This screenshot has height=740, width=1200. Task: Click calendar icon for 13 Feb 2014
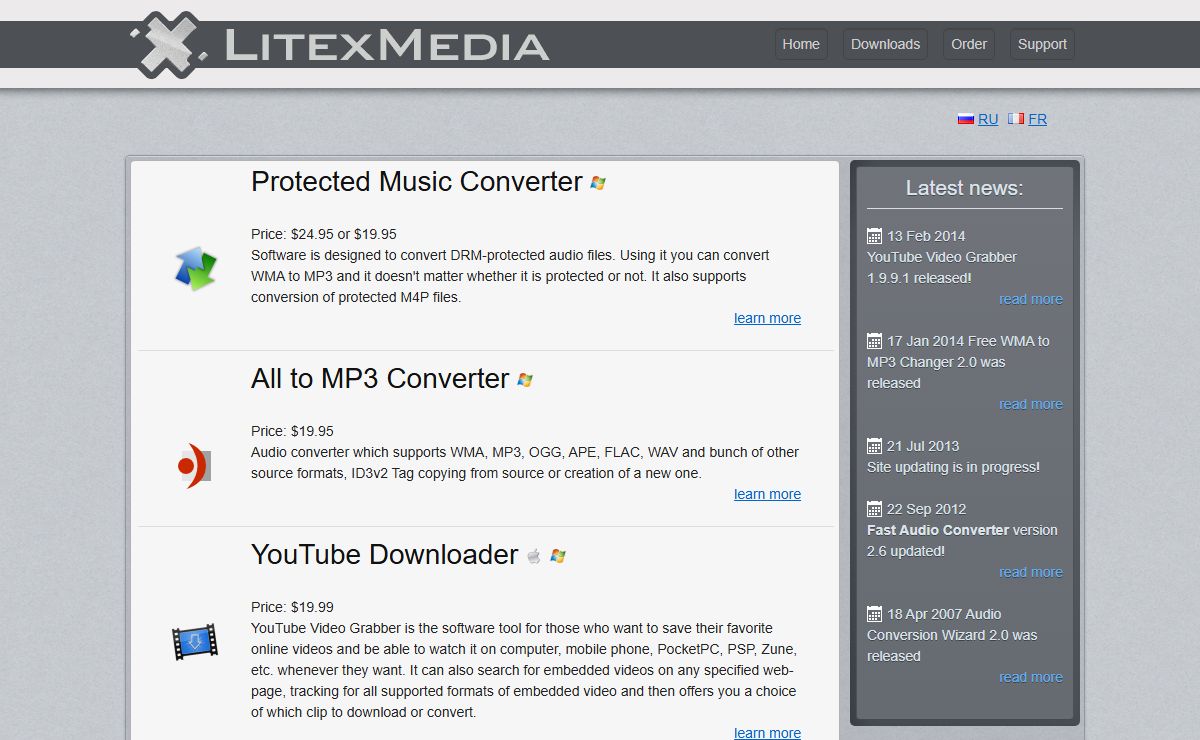pyautogui.click(x=875, y=236)
